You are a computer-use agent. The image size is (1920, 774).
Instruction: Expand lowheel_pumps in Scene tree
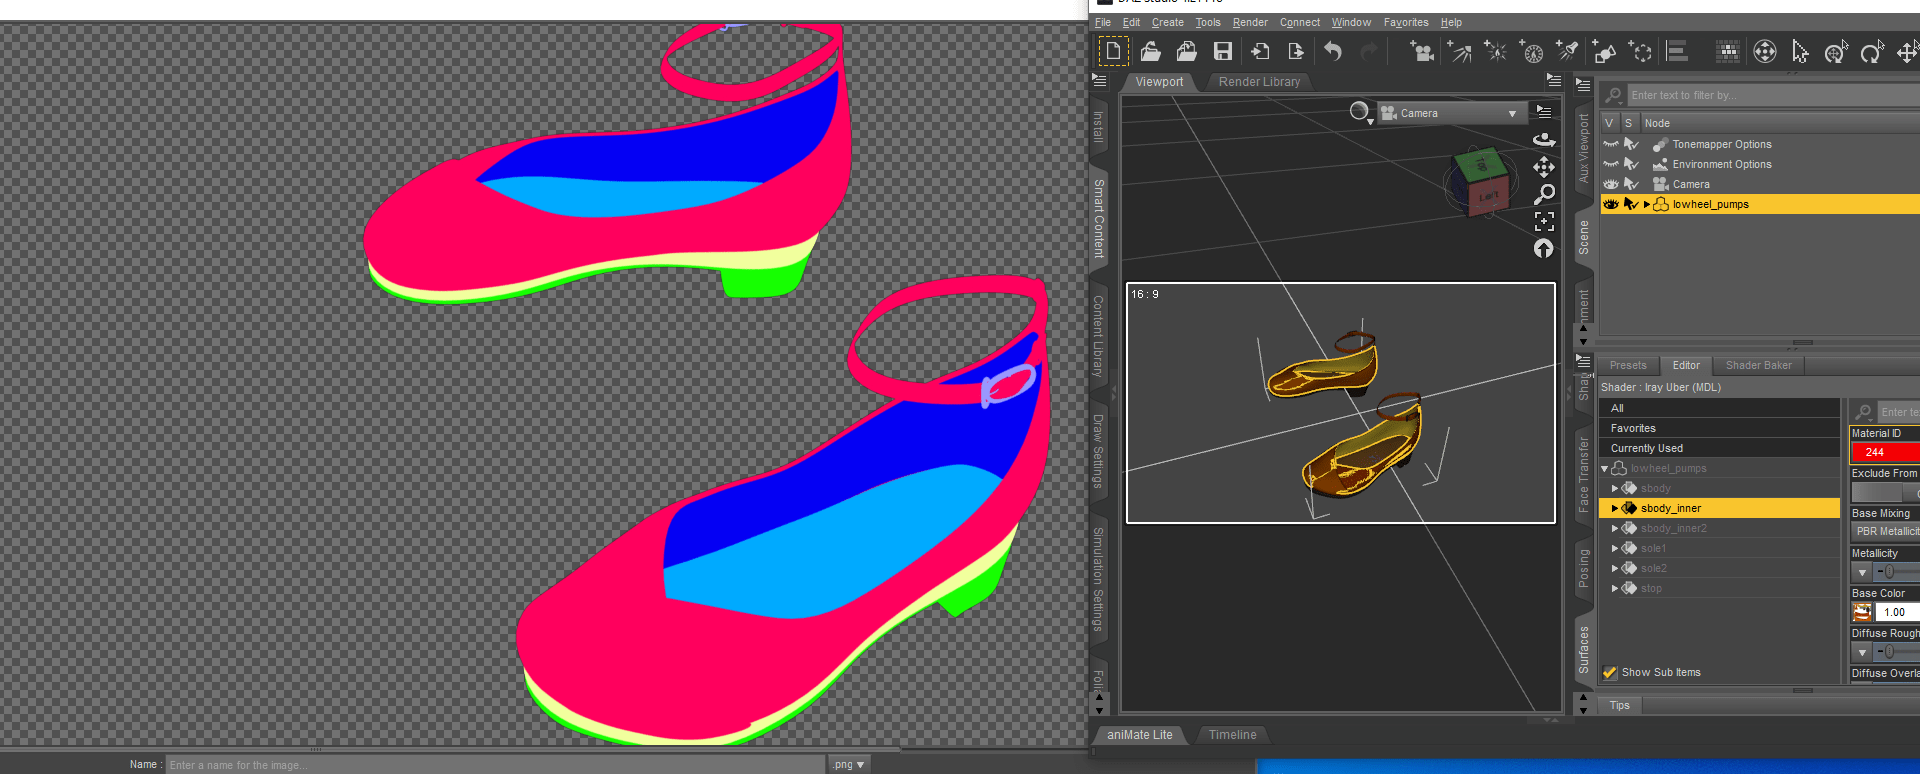[1646, 204]
